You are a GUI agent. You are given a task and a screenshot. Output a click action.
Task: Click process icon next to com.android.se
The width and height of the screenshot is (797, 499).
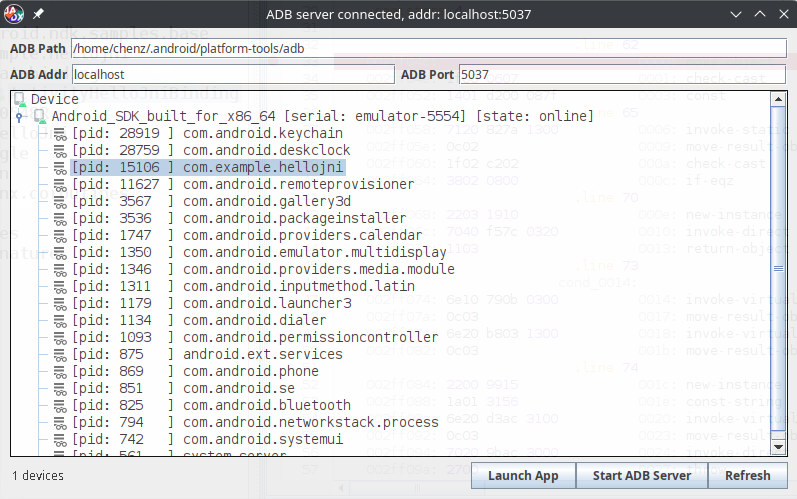60,389
